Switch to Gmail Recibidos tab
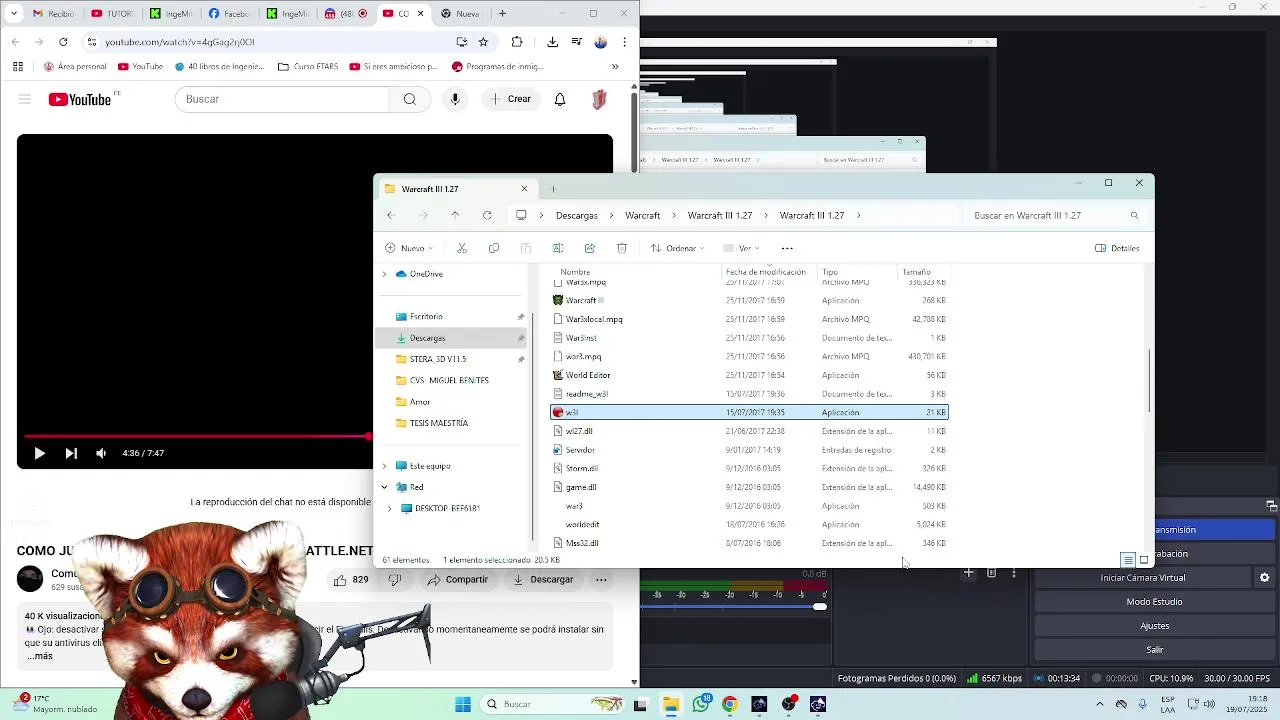The height and width of the screenshot is (720, 1280). pos(53,14)
